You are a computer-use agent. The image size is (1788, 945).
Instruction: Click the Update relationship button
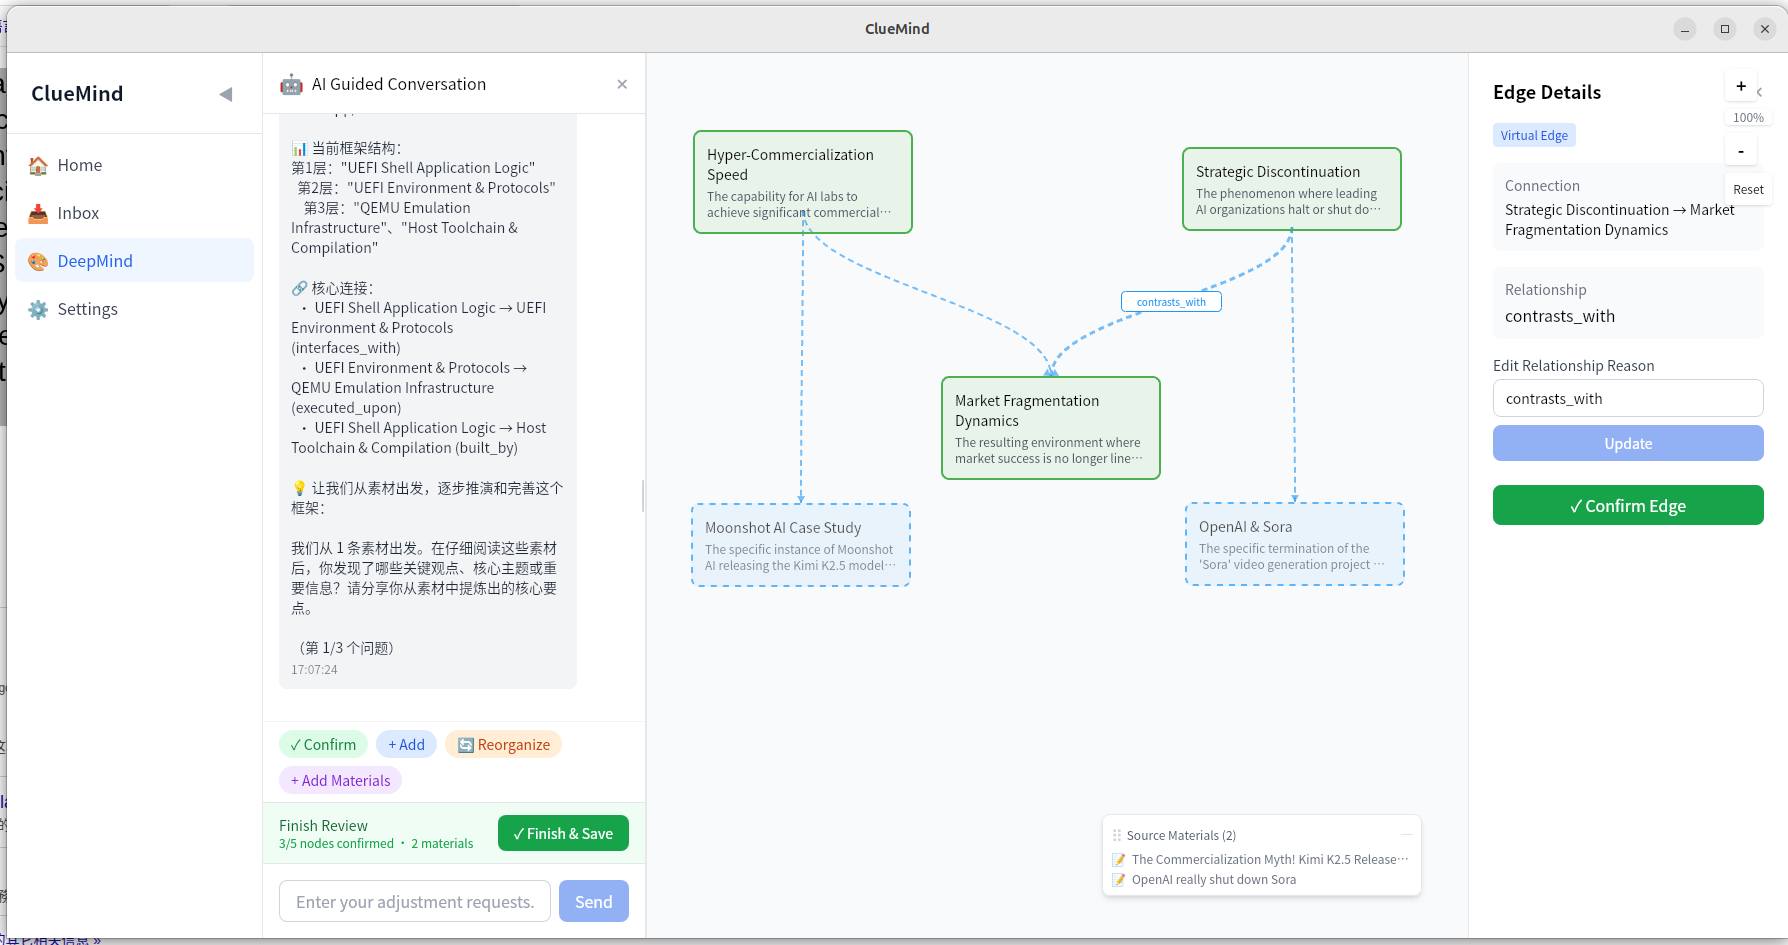coord(1628,443)
